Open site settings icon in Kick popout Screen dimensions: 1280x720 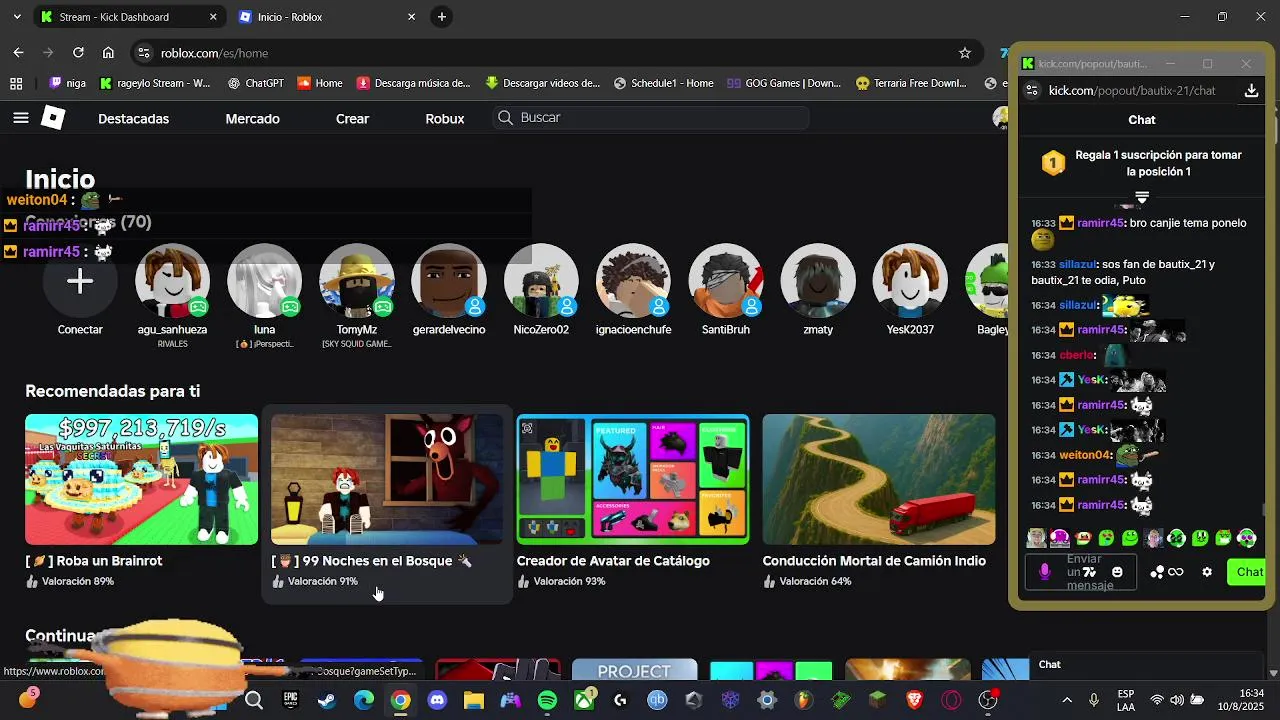click(1033, 91)
